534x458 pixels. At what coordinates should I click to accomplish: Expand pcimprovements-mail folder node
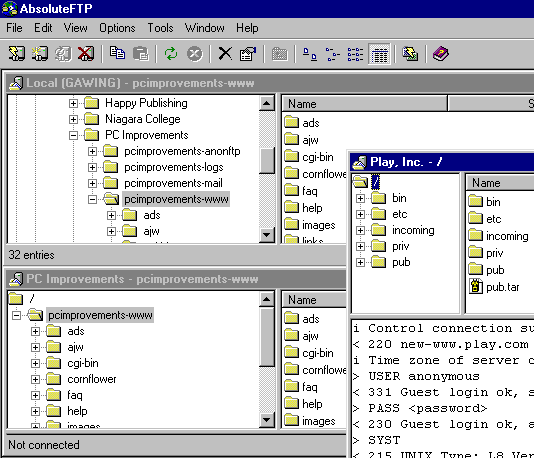pos(92,183)
